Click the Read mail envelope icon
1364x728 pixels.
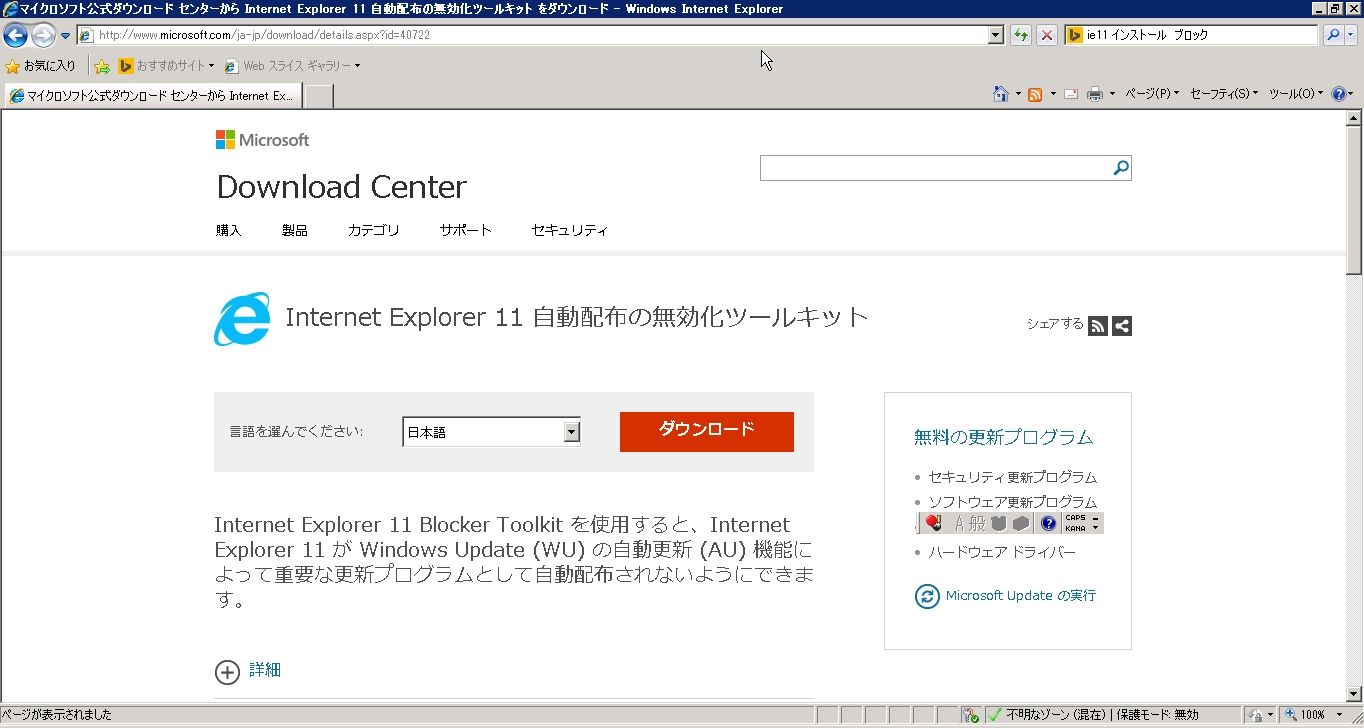pyautogui.click(x=1071, y=94)
